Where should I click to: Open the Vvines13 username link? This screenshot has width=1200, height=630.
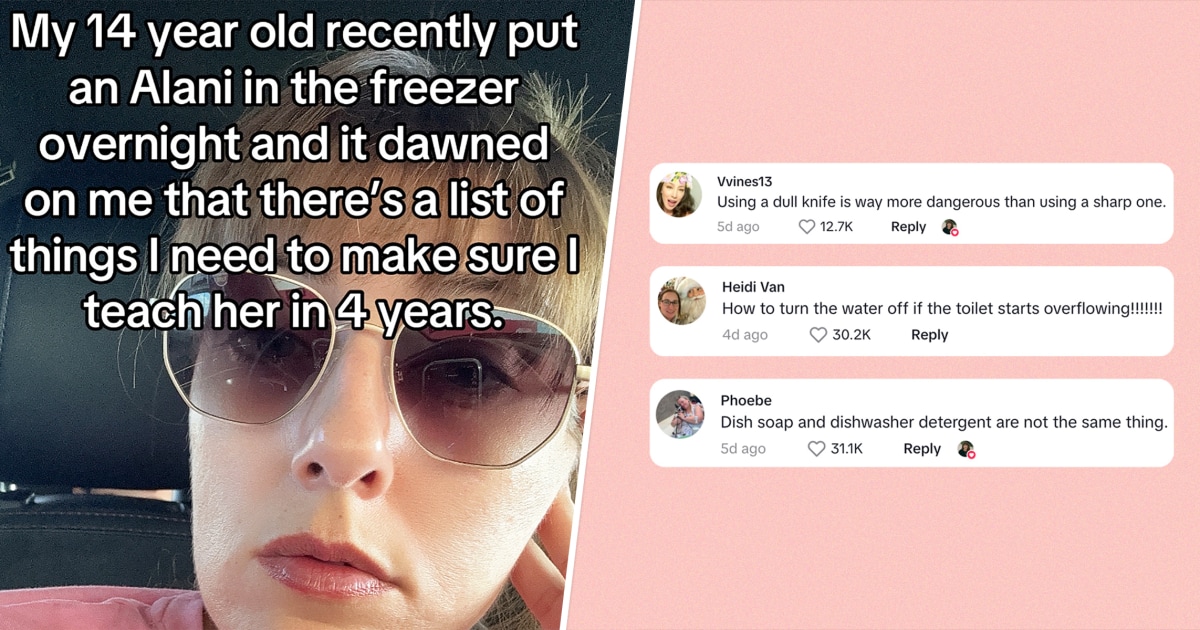(744, 182)
